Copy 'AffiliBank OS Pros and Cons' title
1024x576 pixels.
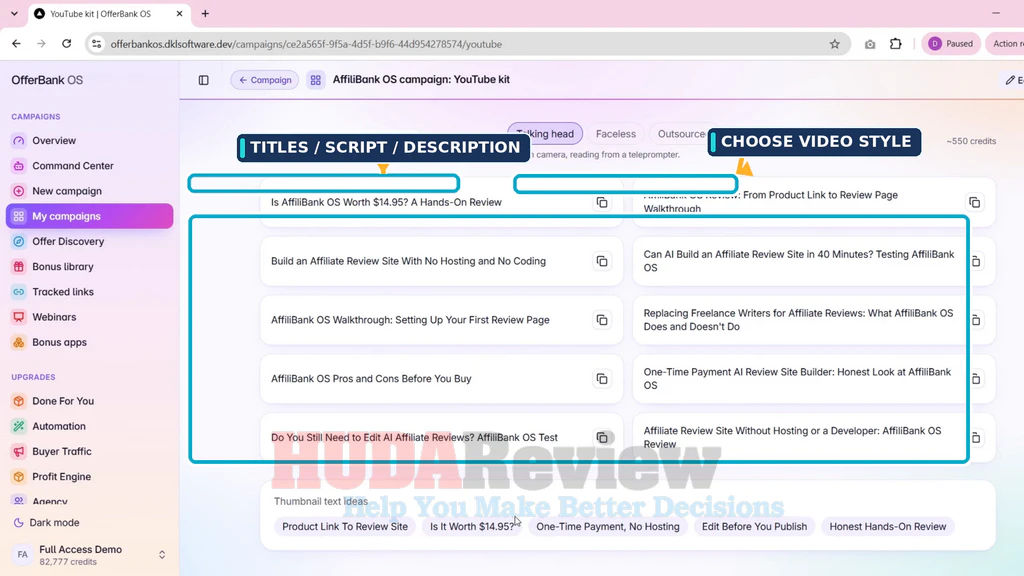[601, 379]
